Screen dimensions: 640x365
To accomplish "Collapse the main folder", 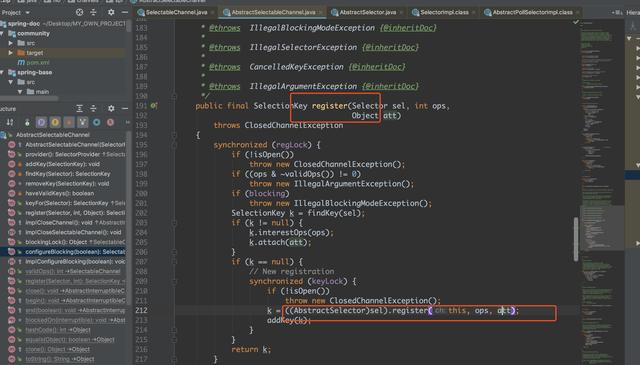I will (20, 92).
